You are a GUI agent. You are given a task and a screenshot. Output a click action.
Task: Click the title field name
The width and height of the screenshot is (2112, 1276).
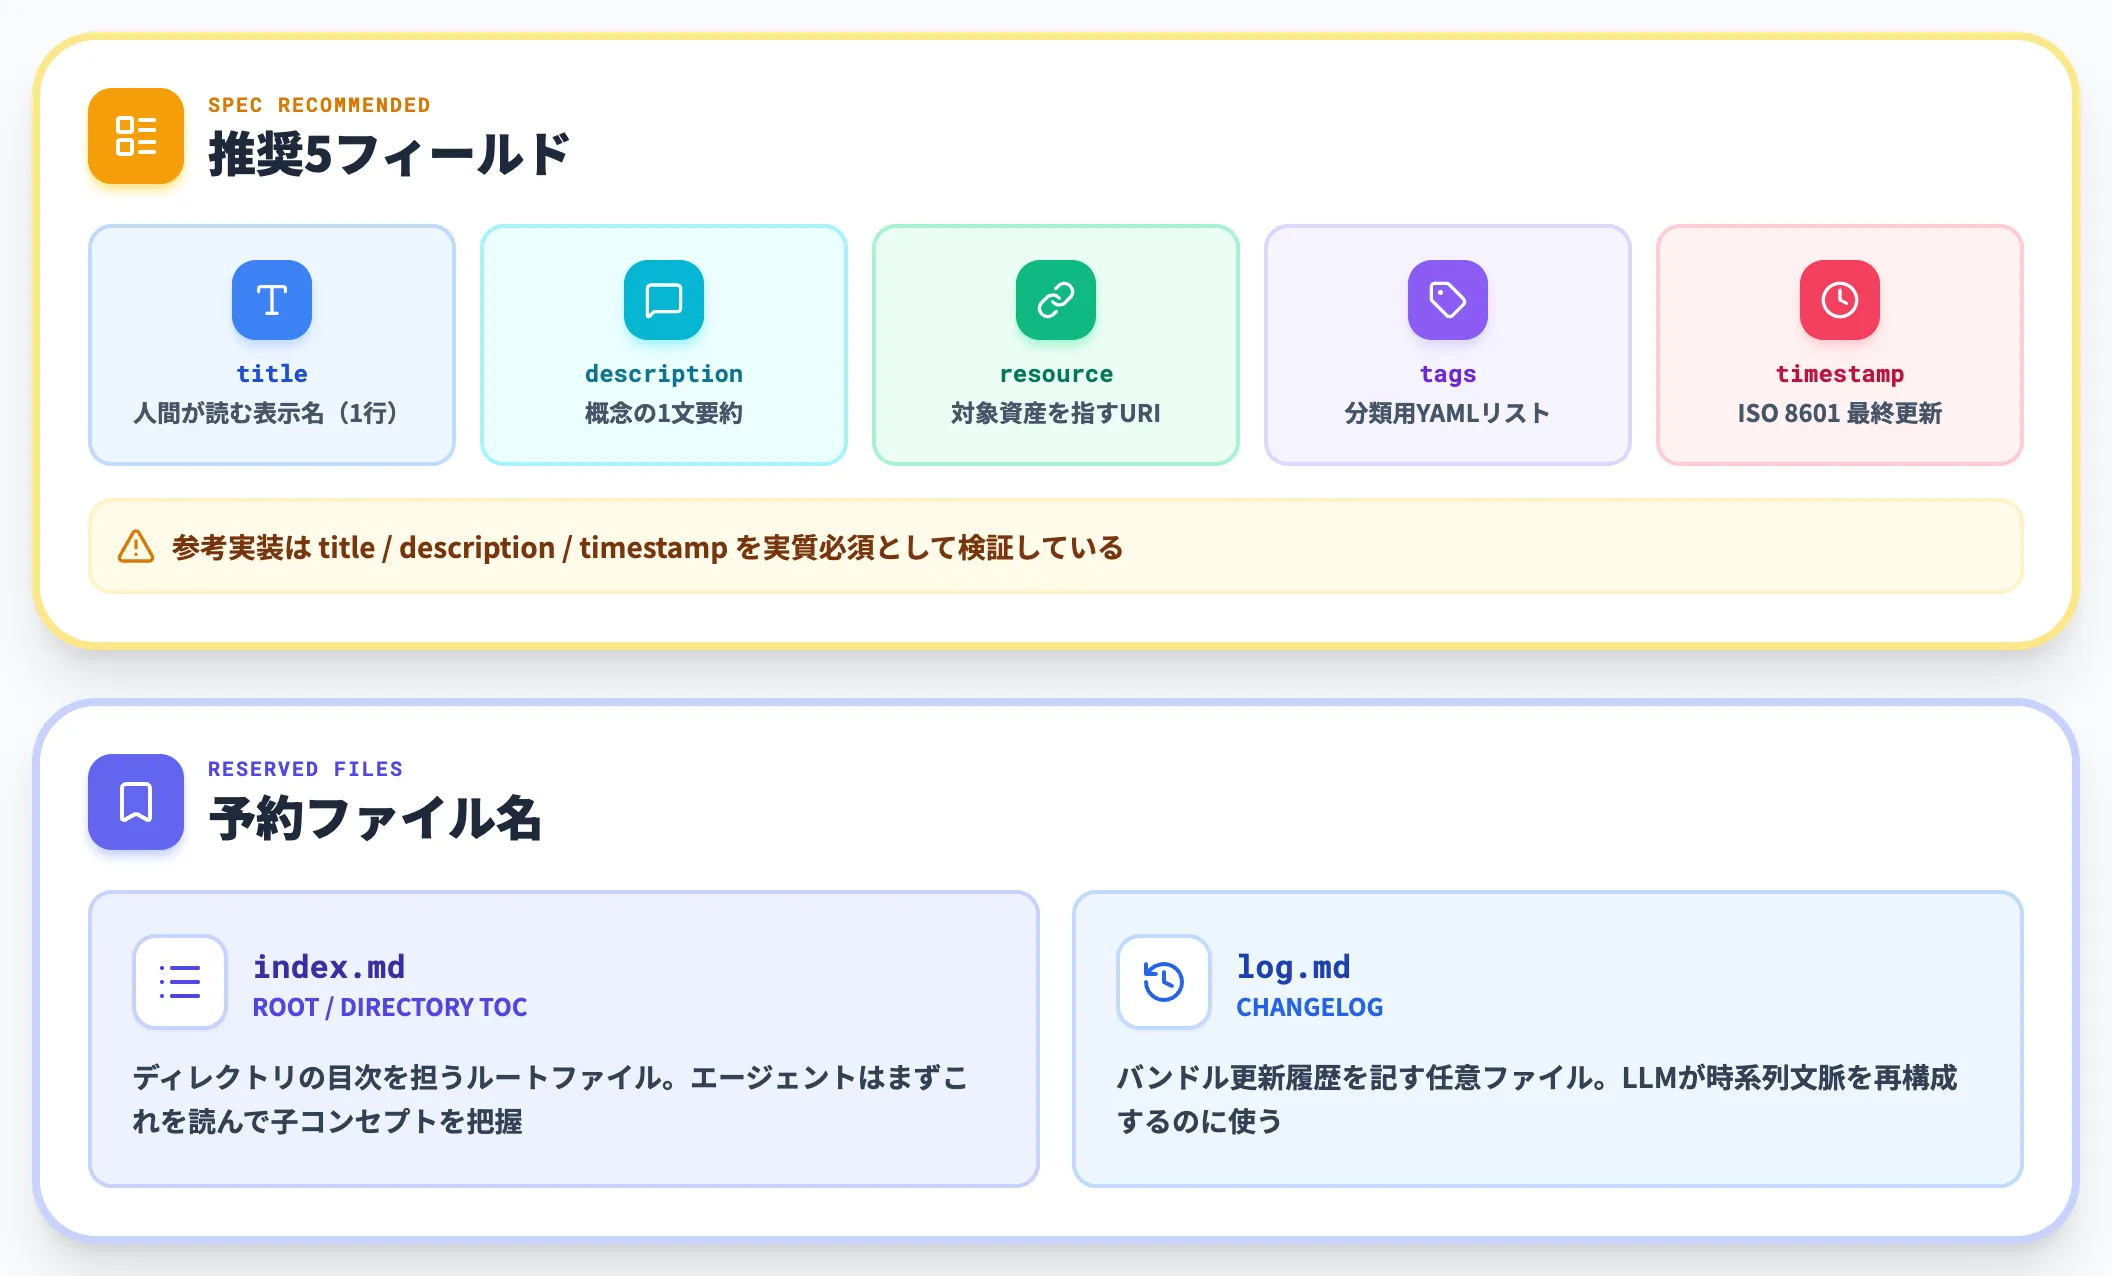[x=272, y=374]
